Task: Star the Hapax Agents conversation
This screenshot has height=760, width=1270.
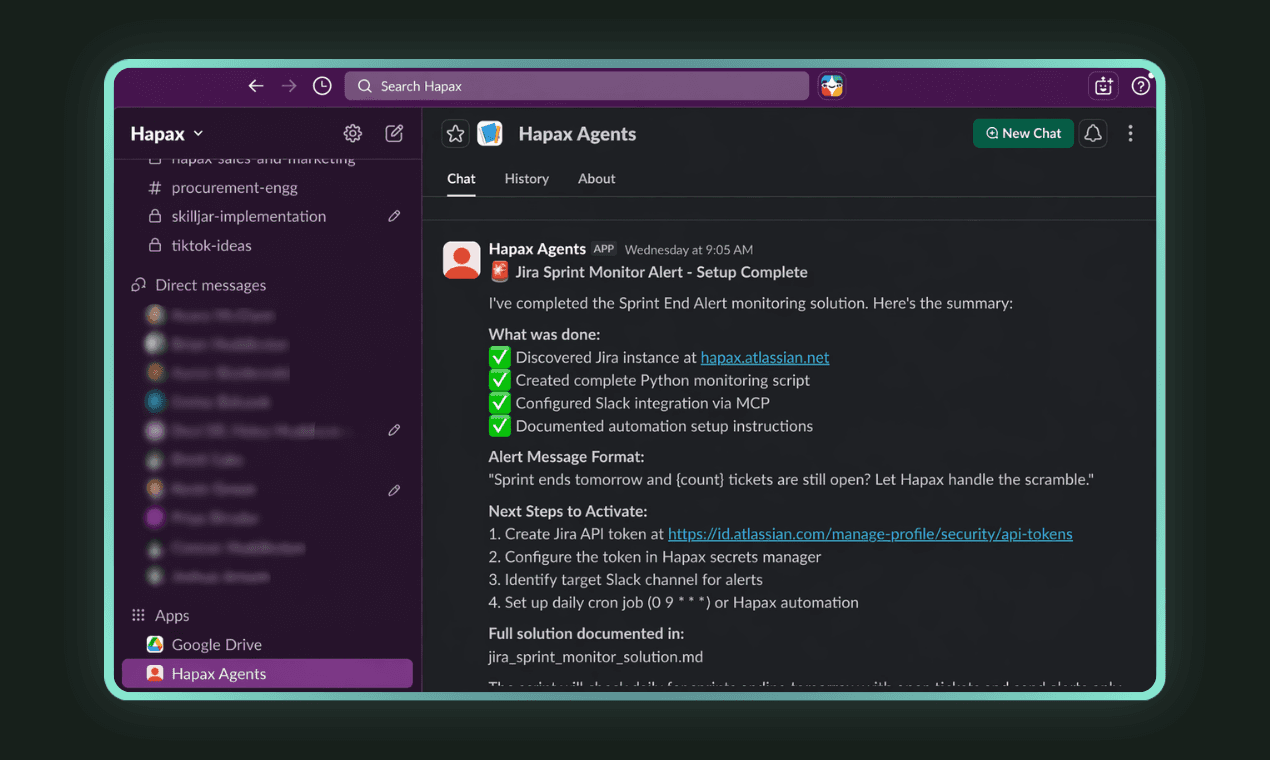Action: point(455,133)
